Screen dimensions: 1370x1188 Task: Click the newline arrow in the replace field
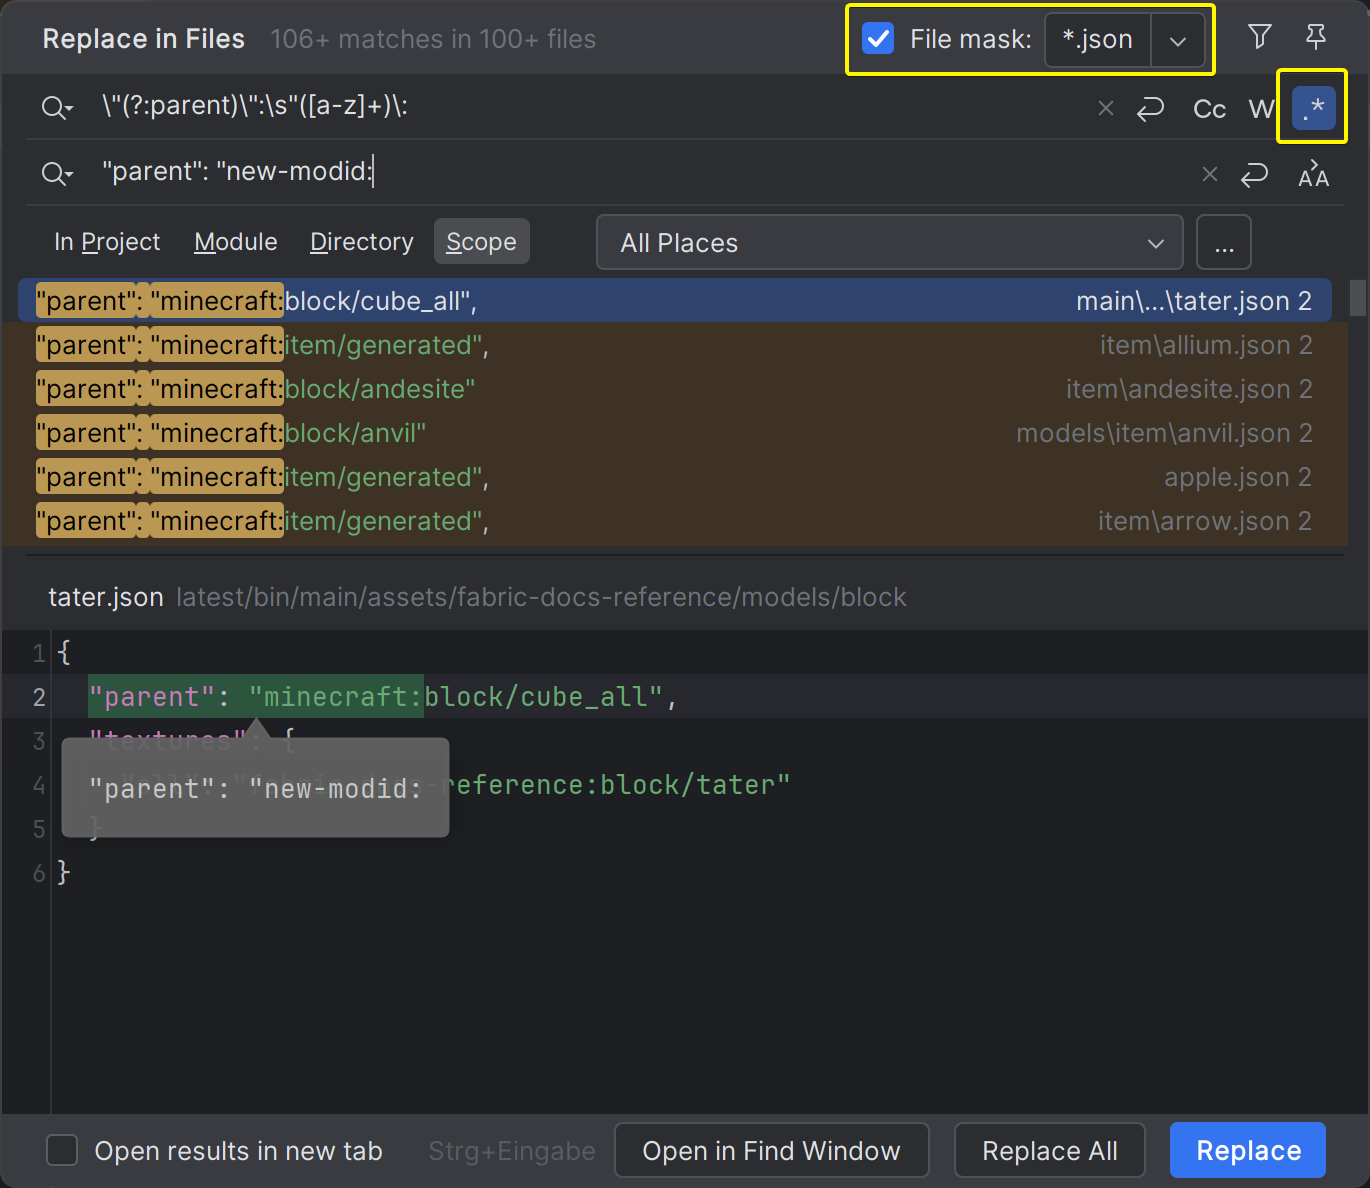pos(1253,174)
